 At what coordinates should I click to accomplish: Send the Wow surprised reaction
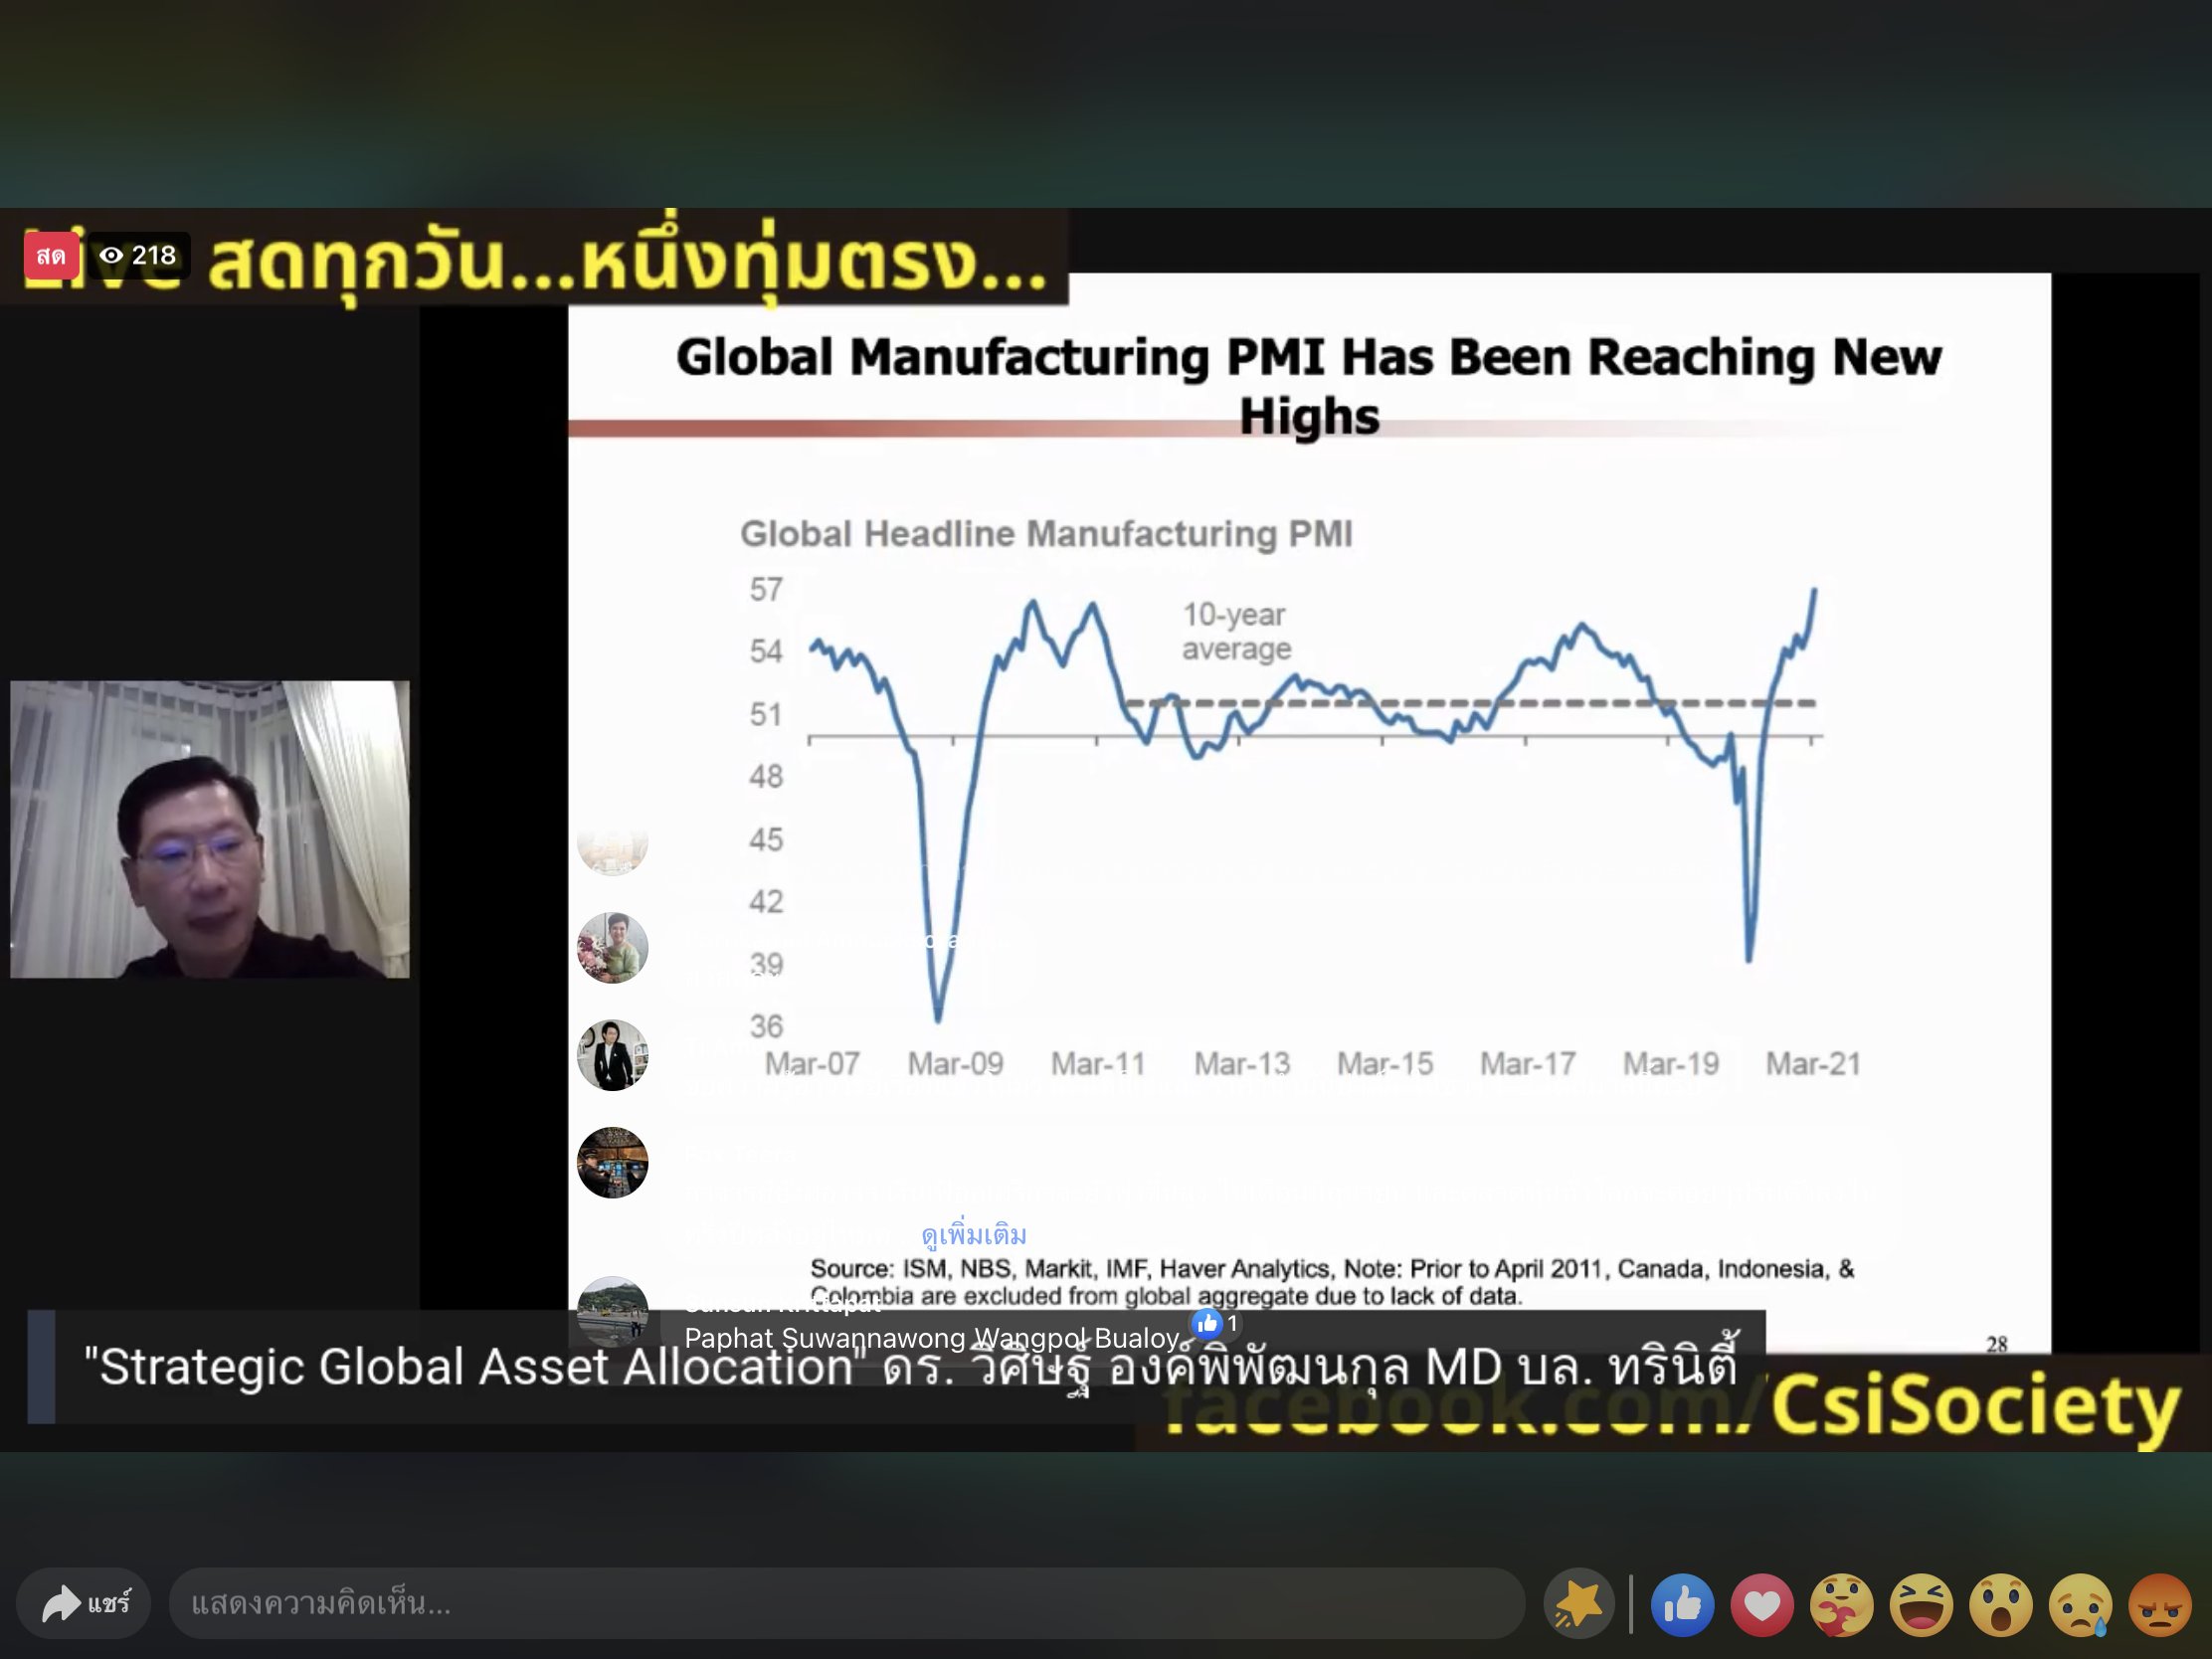pos(2001,1605)
